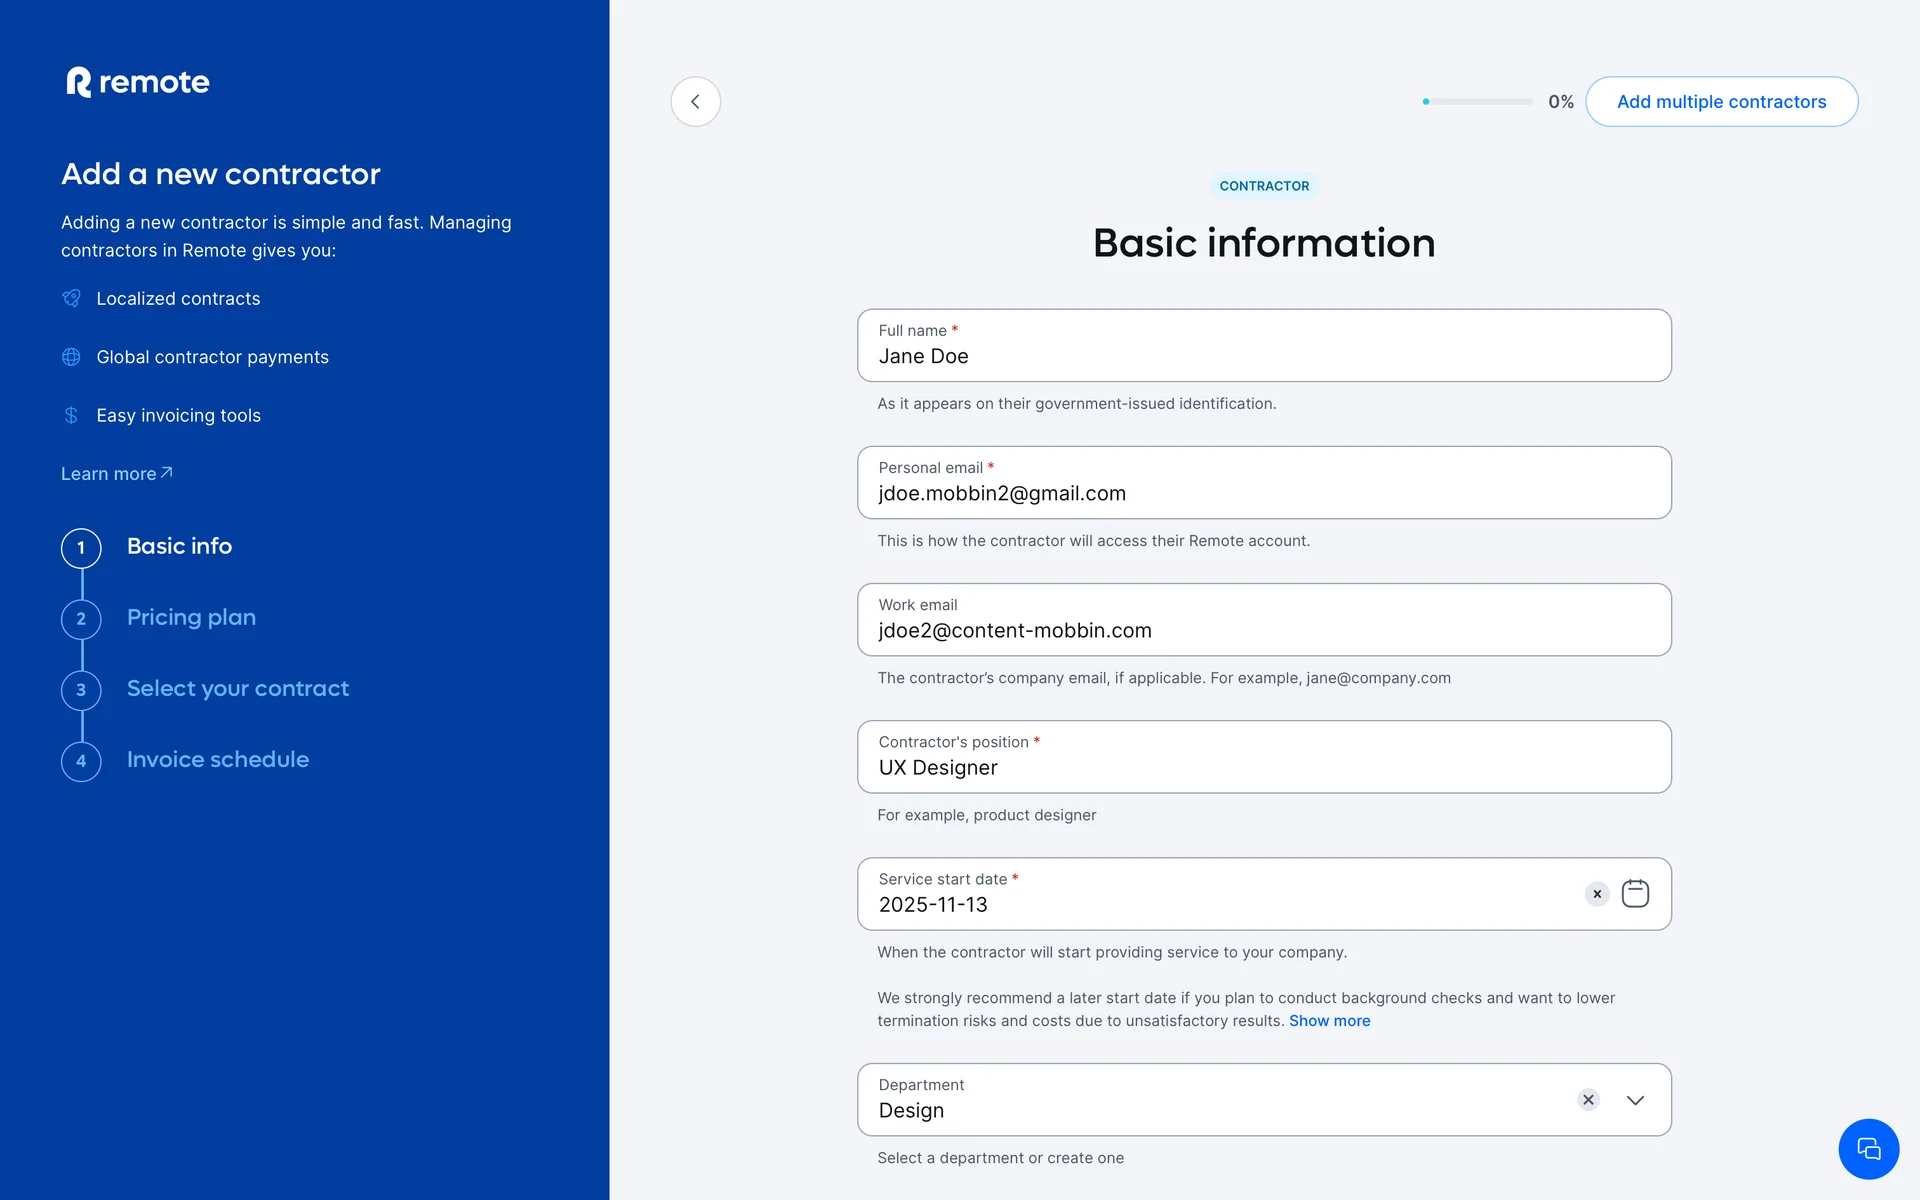Image resolution: width=1920 pixels, height=1200 pixels.
Task: Clear the Design department selection
Action: 1588,1100
